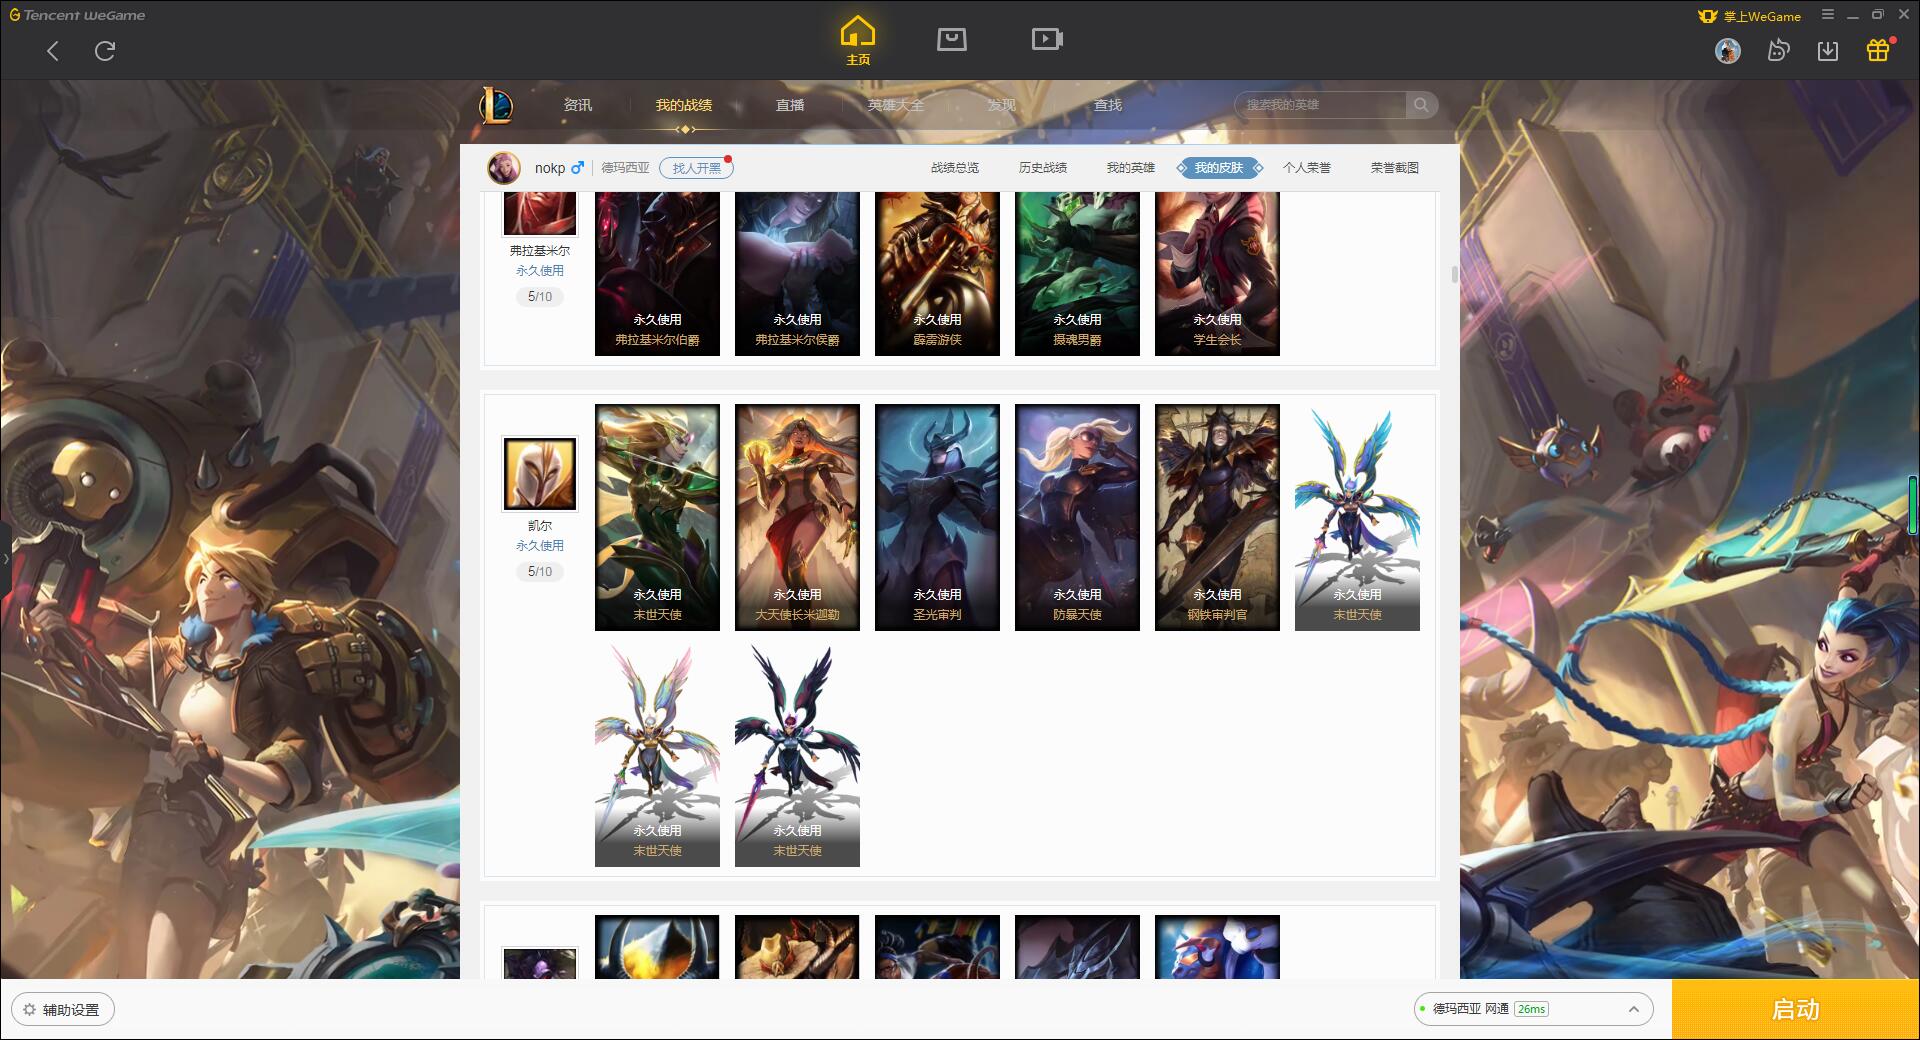The image size is (1920, 1040).
Task: Open the black-winged 末世天使 chroma thumbnail
Action: point(797,754)
